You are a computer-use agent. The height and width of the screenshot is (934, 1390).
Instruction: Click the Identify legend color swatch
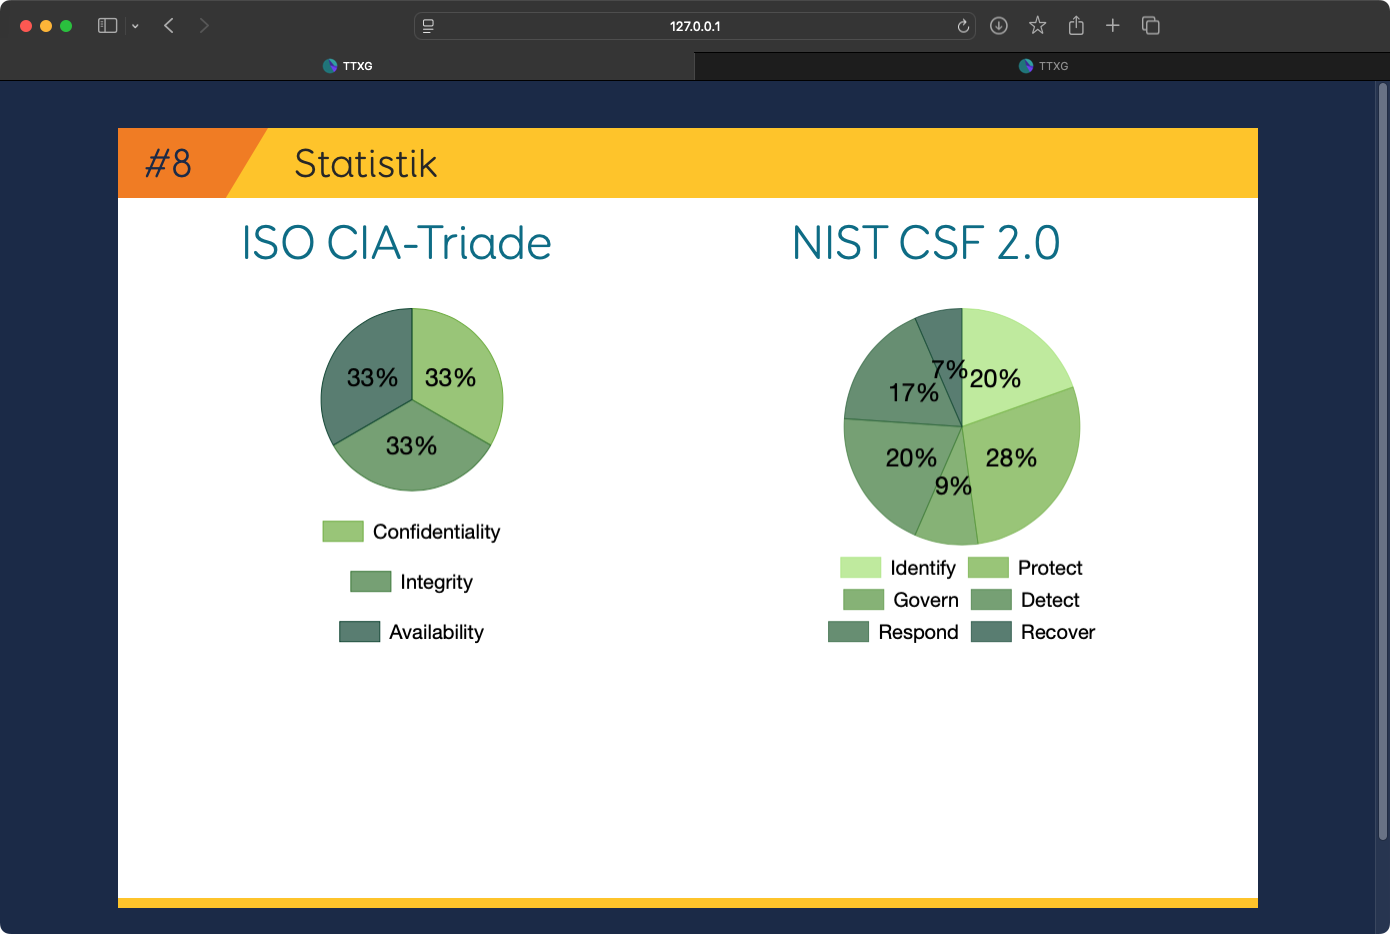pyautogui.click(x=860, y=568)
